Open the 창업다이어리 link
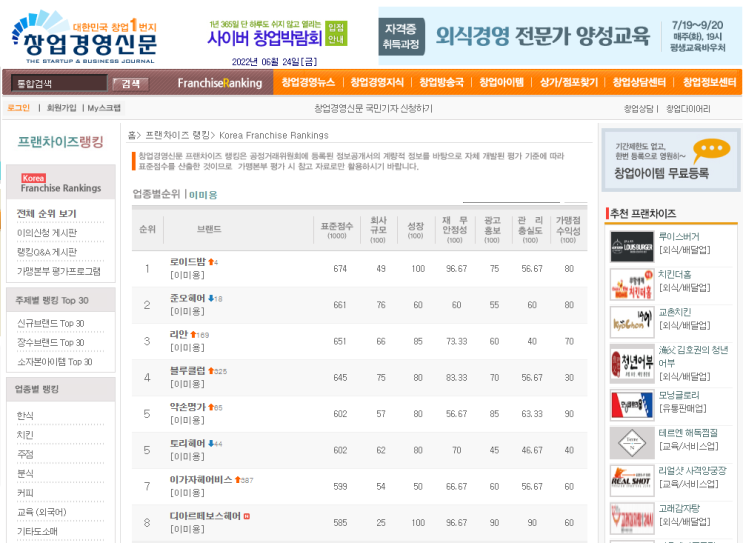This screenshot has width=743, height=543. [688, 109]
